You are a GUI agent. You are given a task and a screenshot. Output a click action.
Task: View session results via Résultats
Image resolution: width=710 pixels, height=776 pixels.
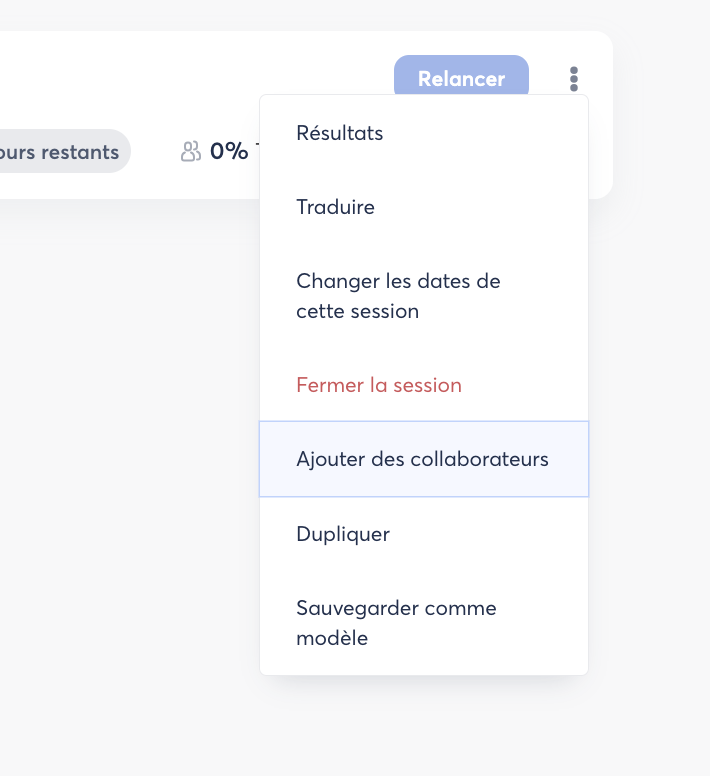pyautogui.click(x=340, y=133)
